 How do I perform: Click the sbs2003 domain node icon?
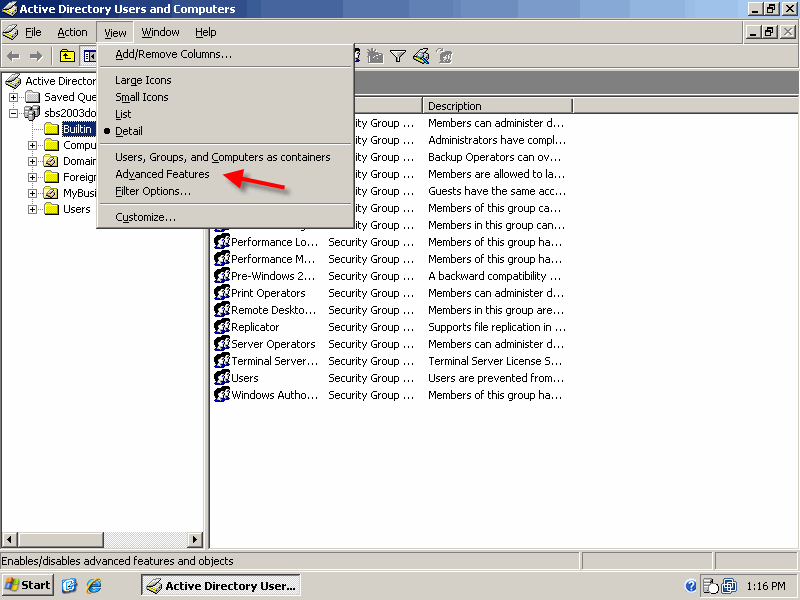coord(32,113)
